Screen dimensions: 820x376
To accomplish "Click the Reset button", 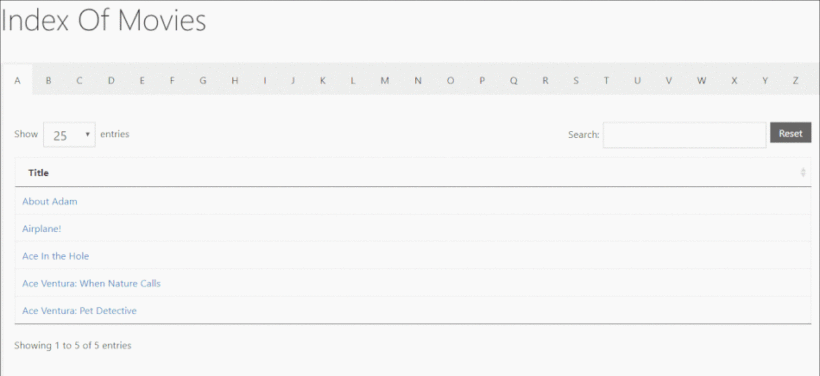I will point(790,133).
